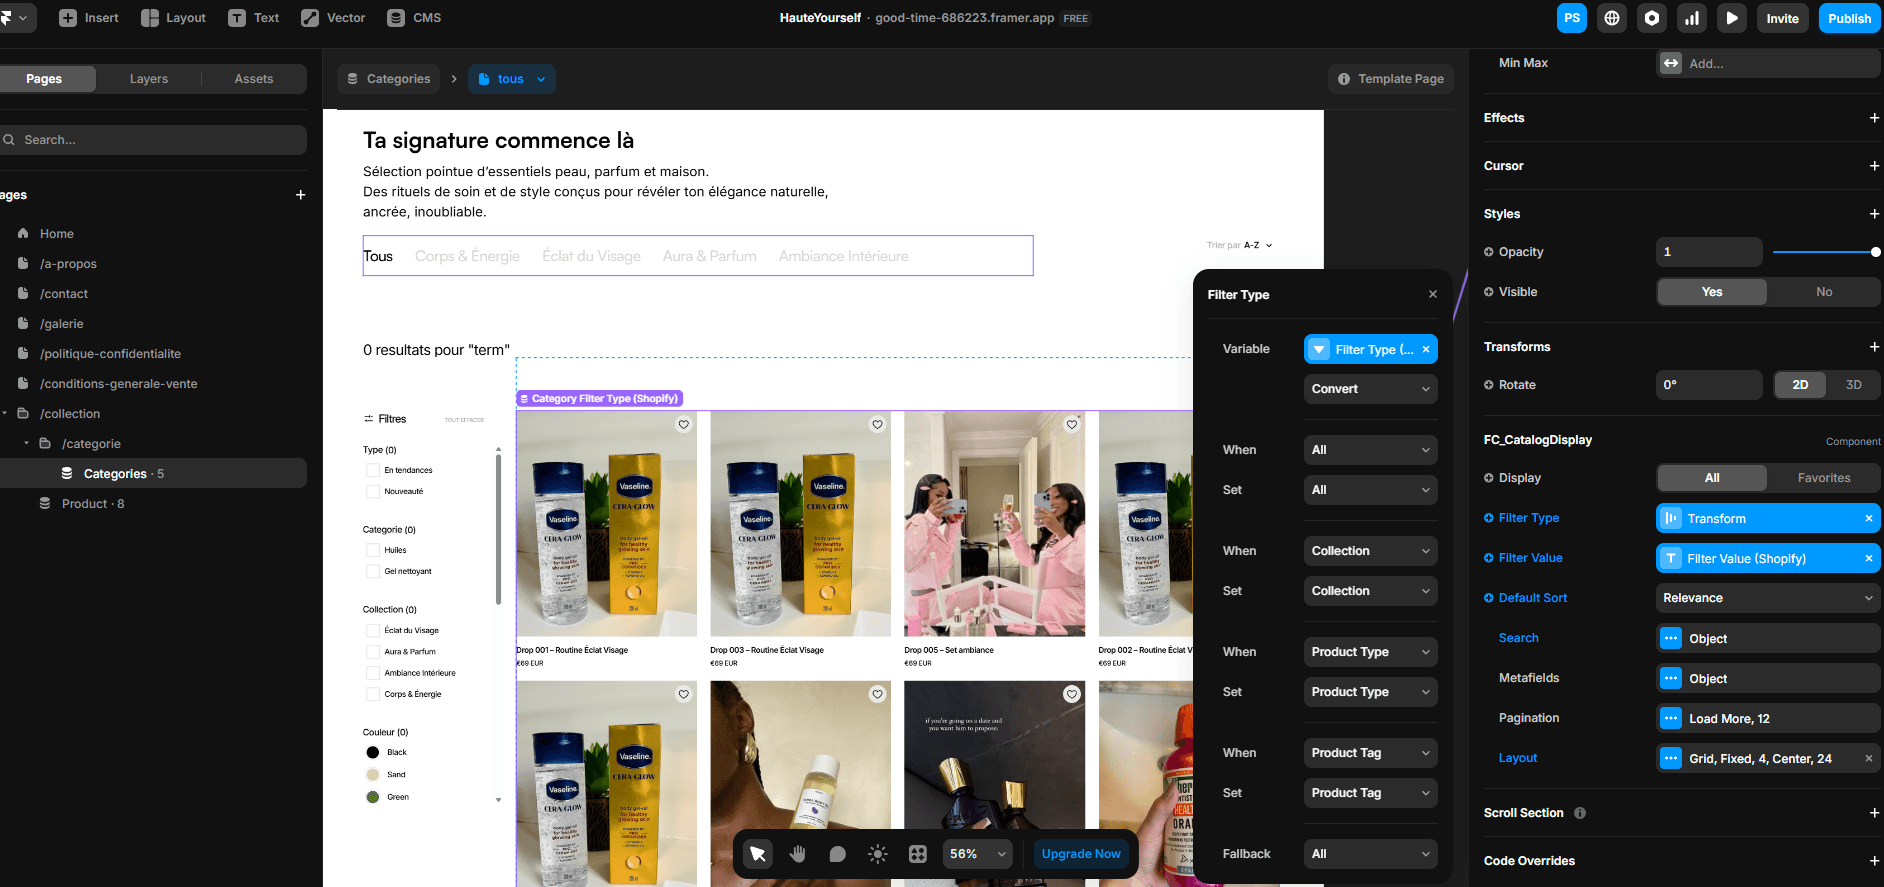This screenshot has width=1884, height=887.
Task: Click the Publish button
Action: click(1849, 18)
